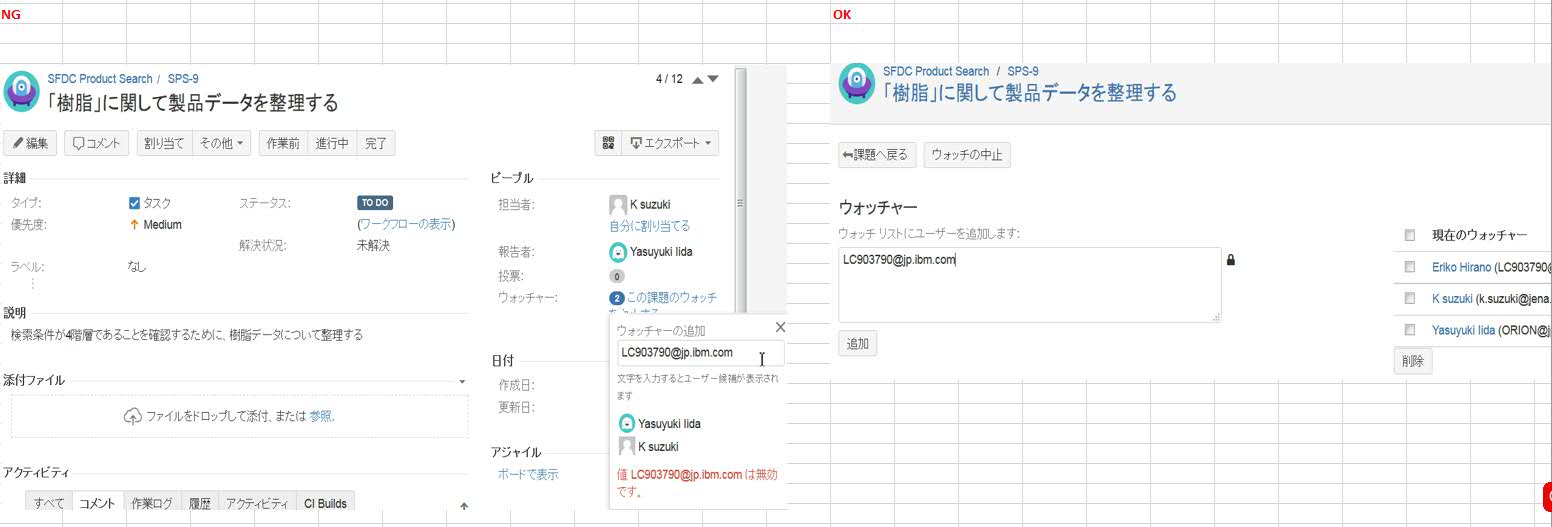Click the 追加 button under watcher textarea
Viewport: 1552px width, 527px height.
(858, 343)
